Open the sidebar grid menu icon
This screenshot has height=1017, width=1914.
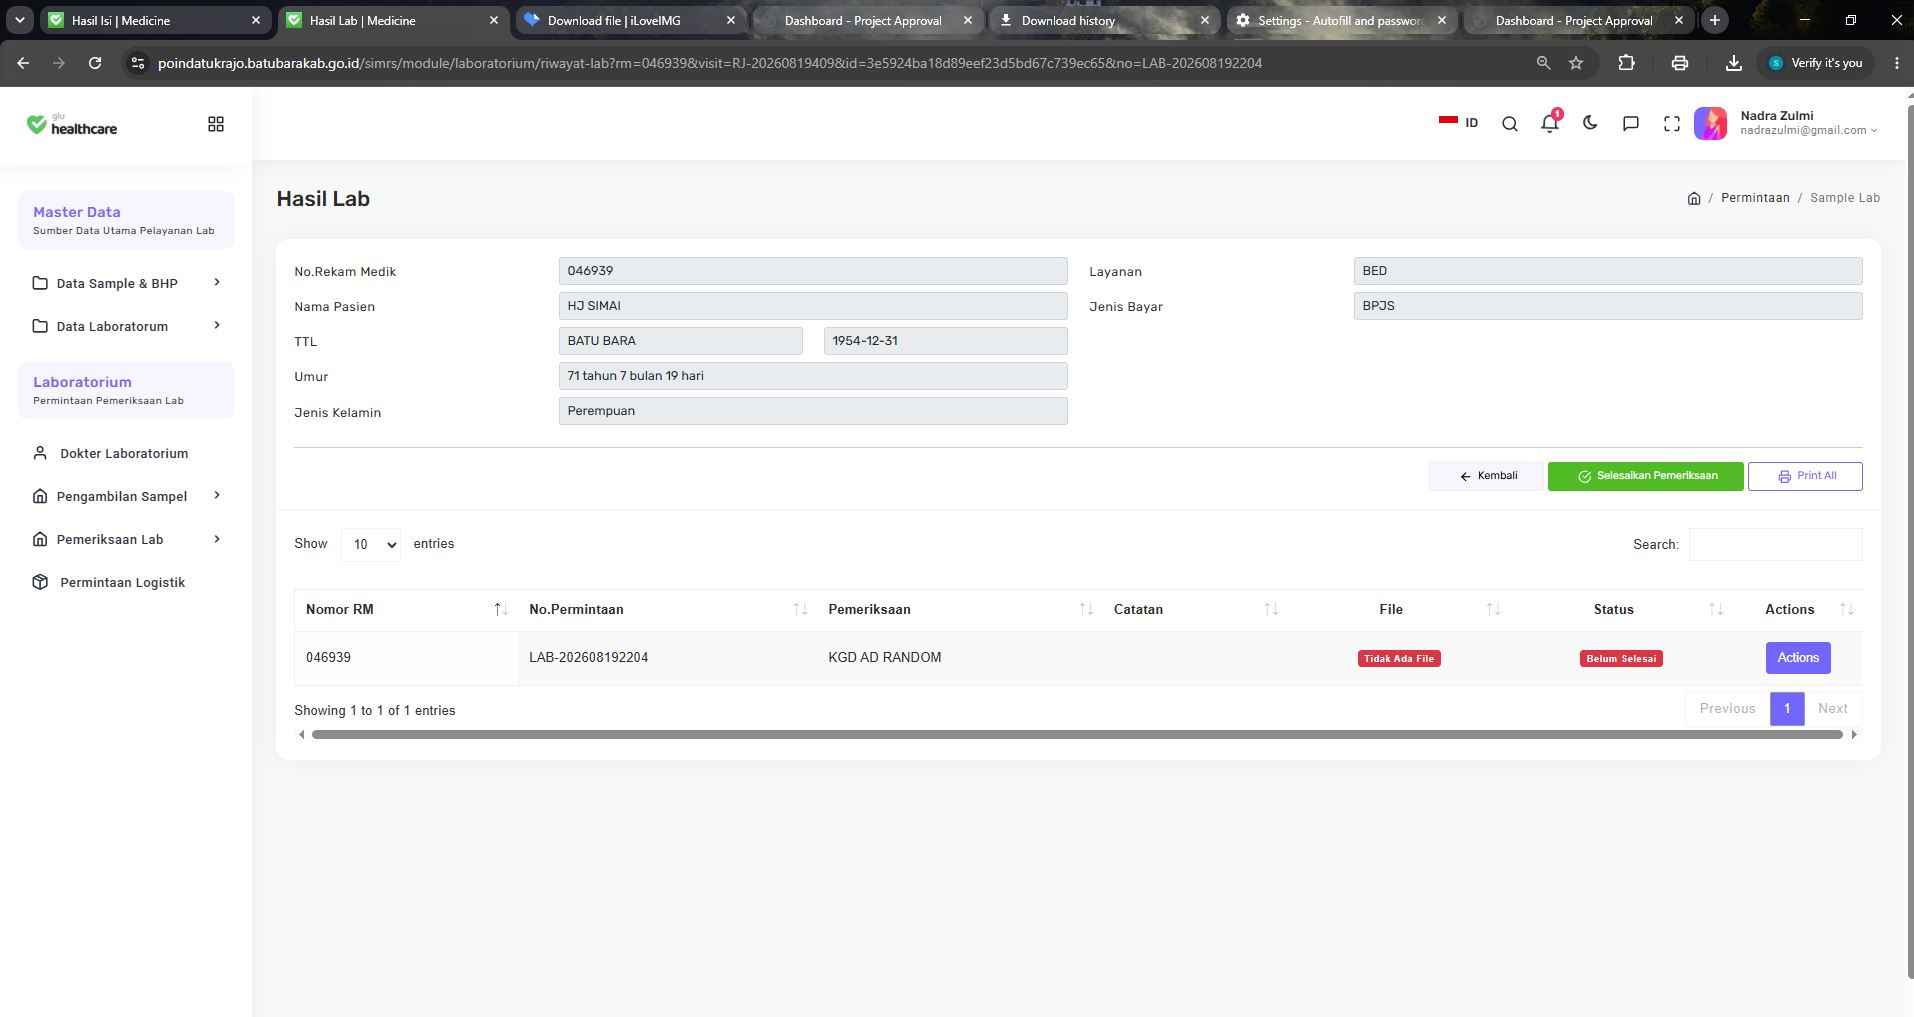pos(216,124)
